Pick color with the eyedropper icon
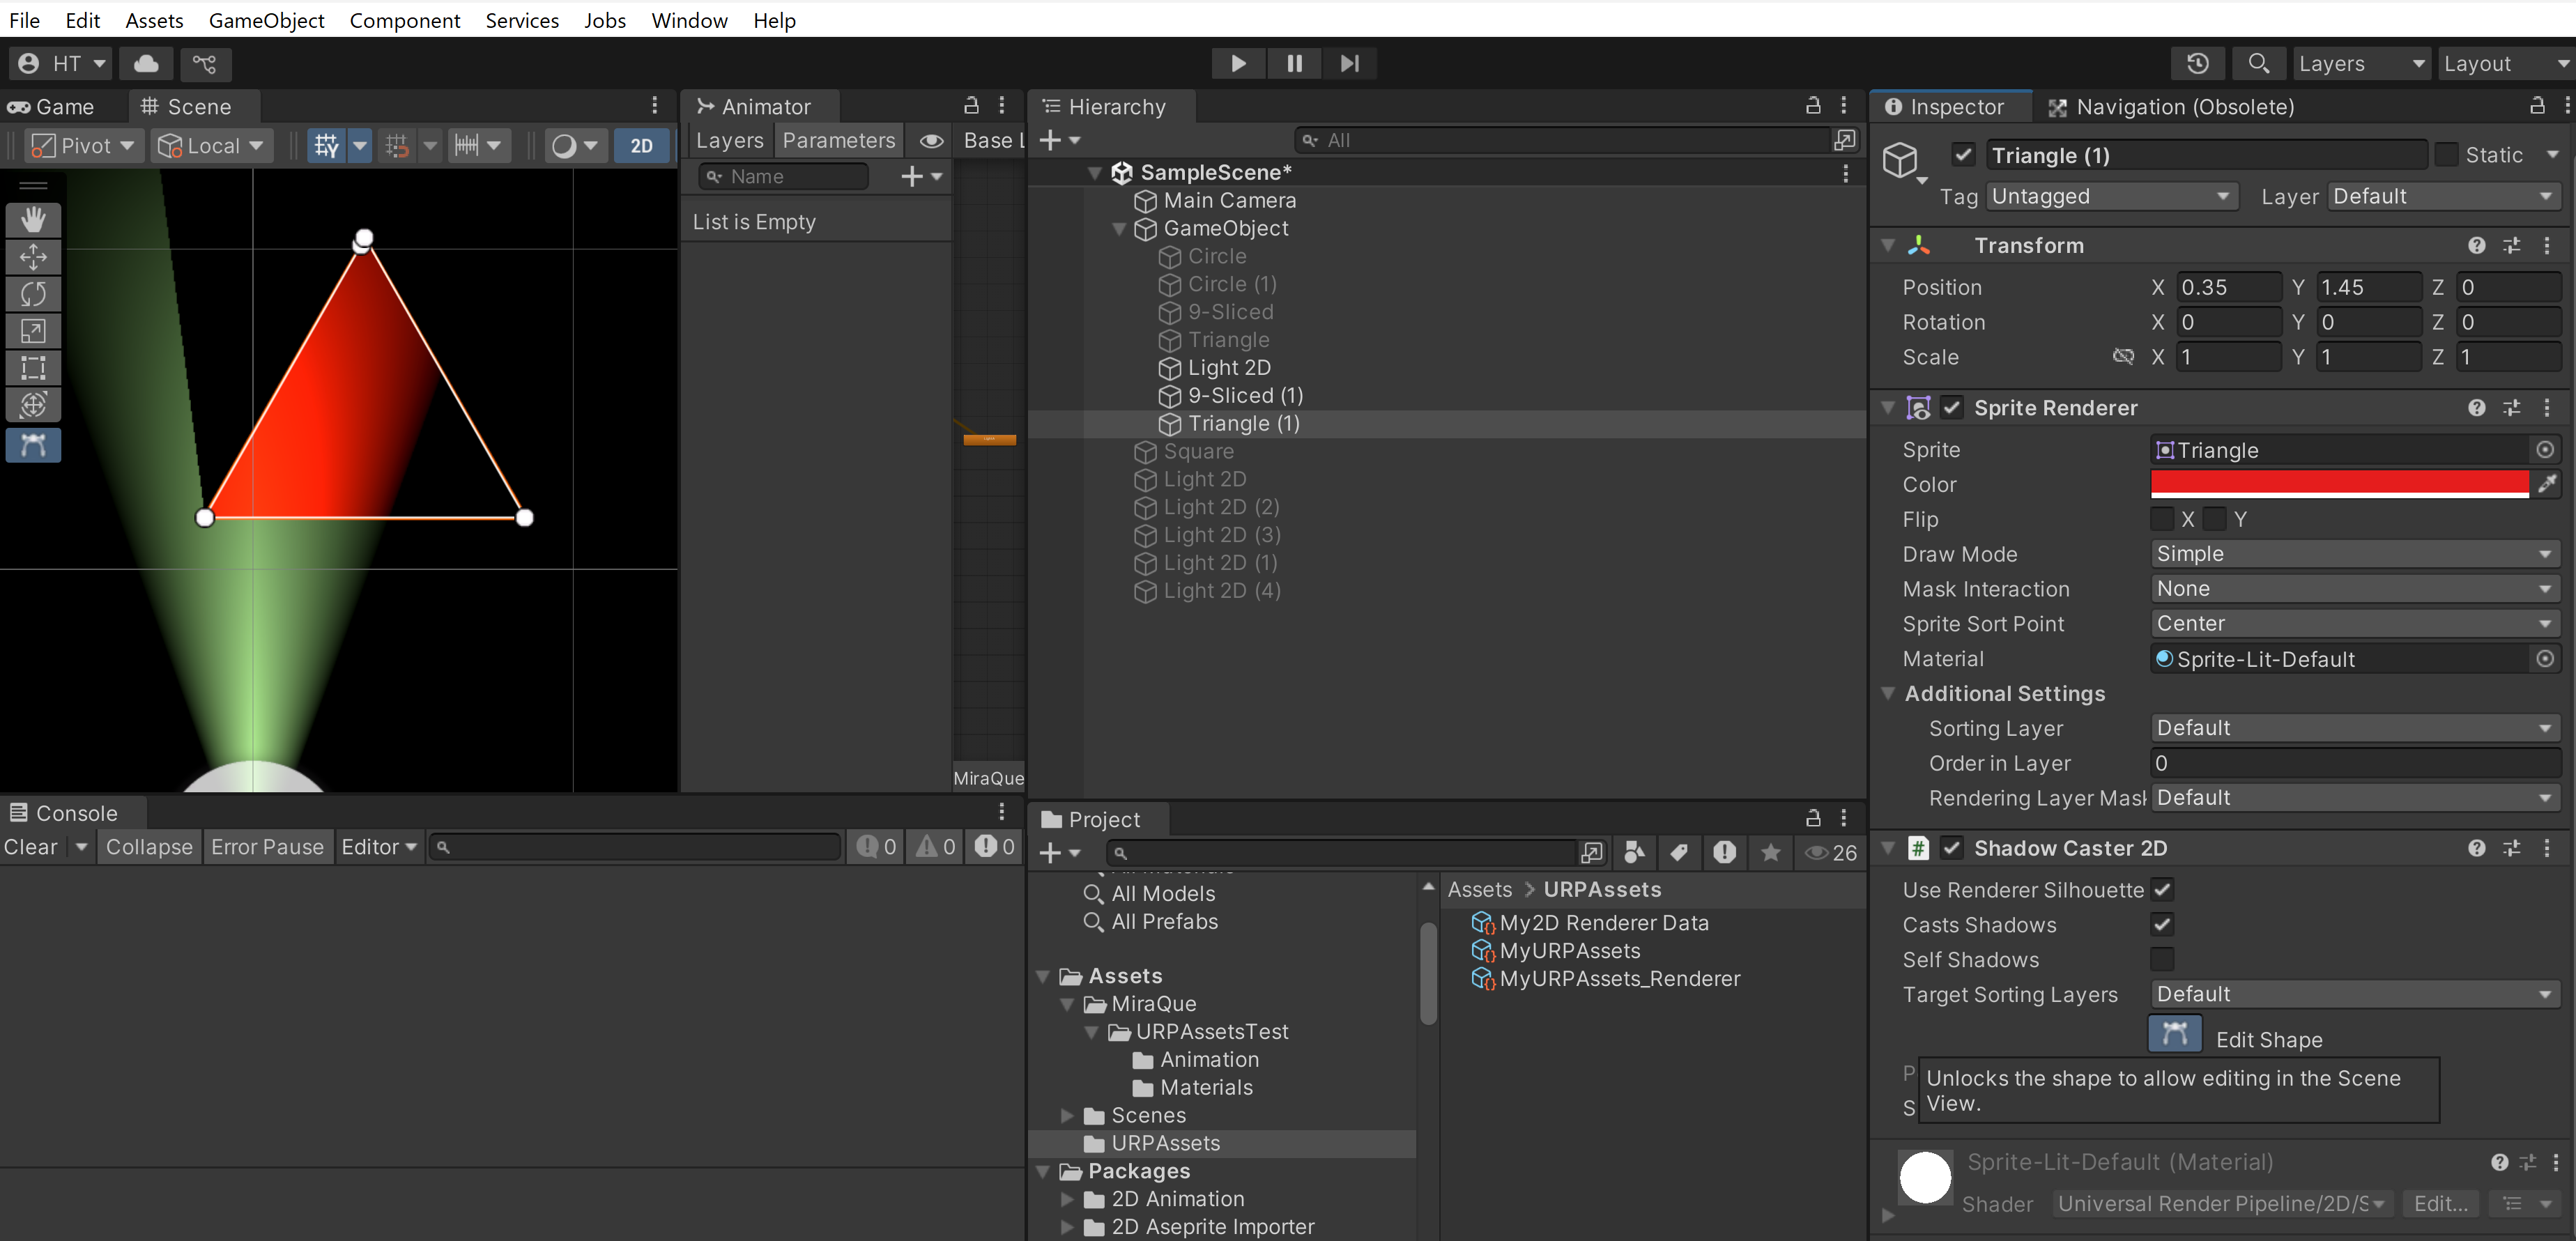Screen dimensions: 2576x1241 click(2546, 484)
